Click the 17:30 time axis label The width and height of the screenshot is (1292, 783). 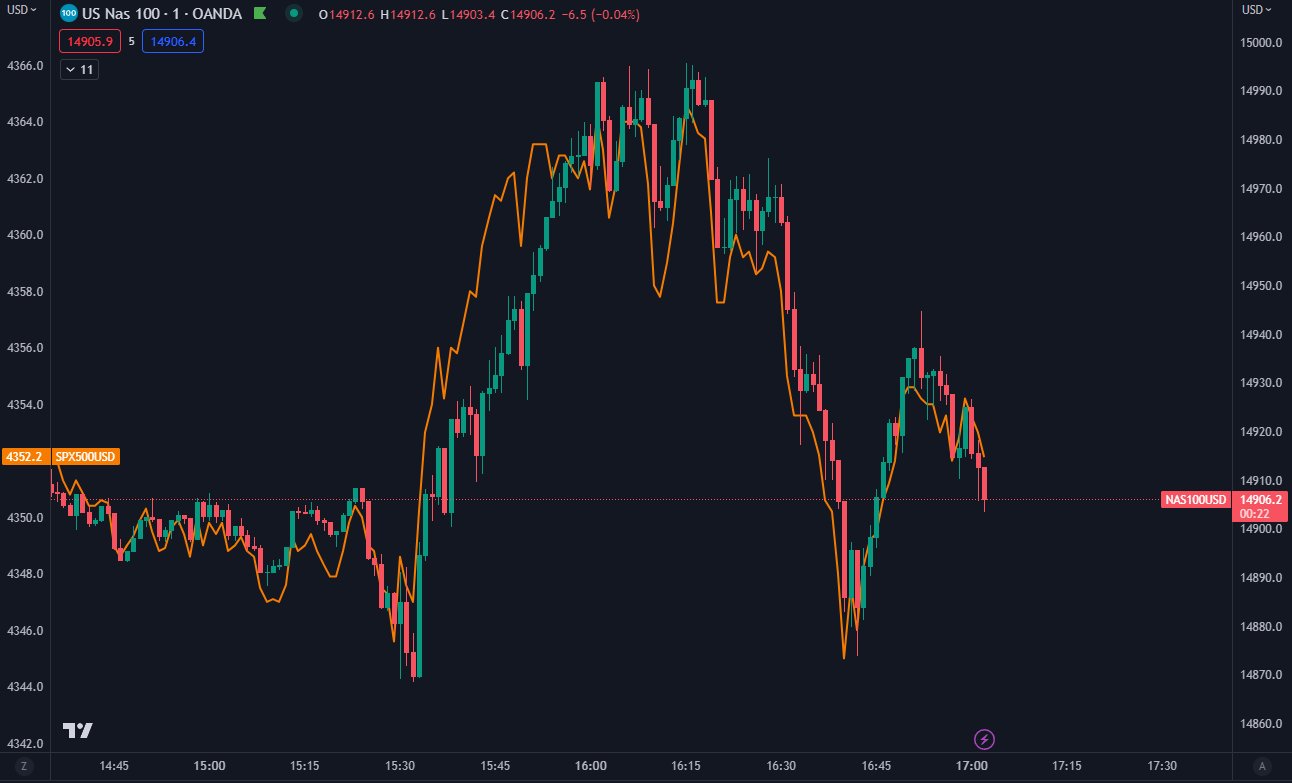click(1162, 766)
